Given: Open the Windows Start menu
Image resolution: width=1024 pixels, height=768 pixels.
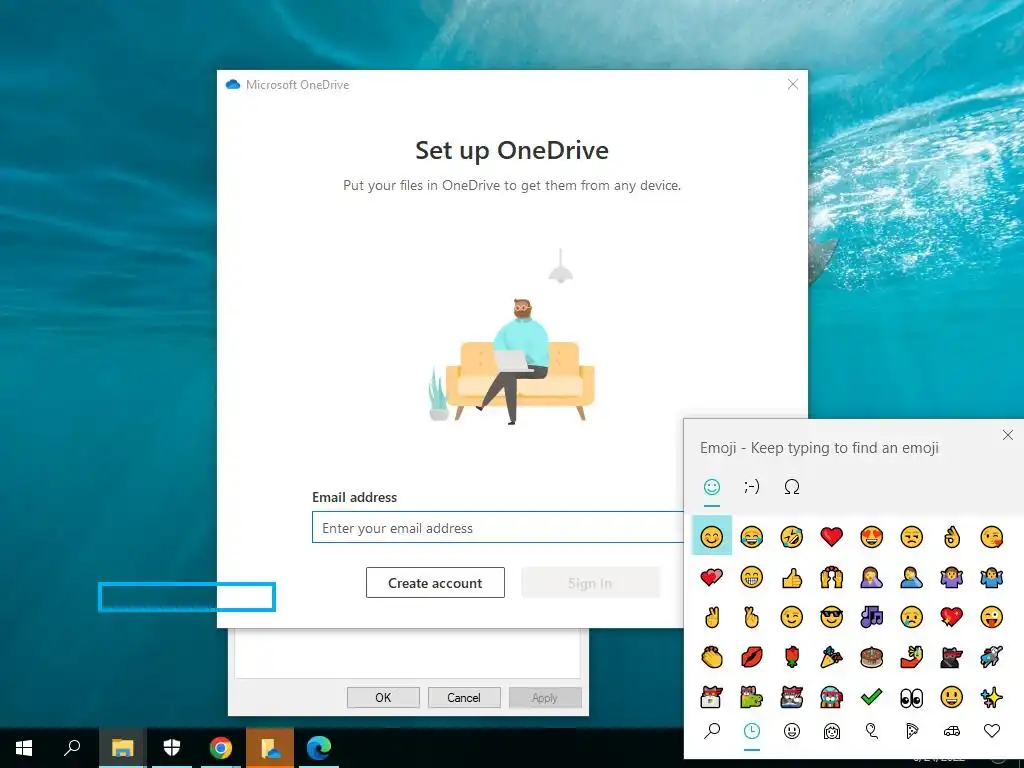Looking at the screenshot, I should coord(24,748).
